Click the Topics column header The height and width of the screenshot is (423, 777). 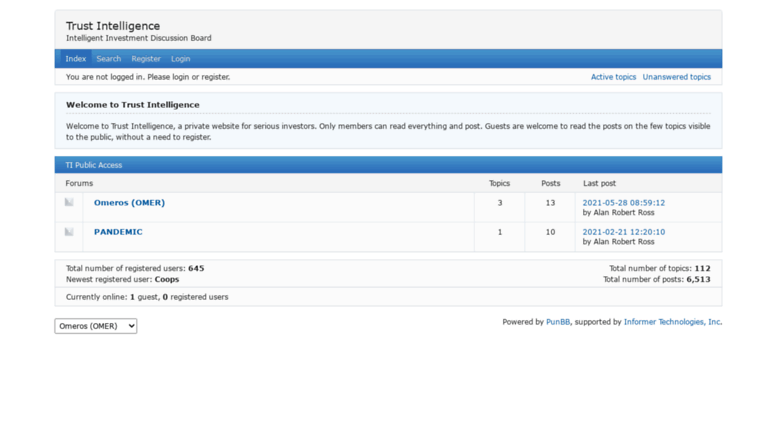500,183
